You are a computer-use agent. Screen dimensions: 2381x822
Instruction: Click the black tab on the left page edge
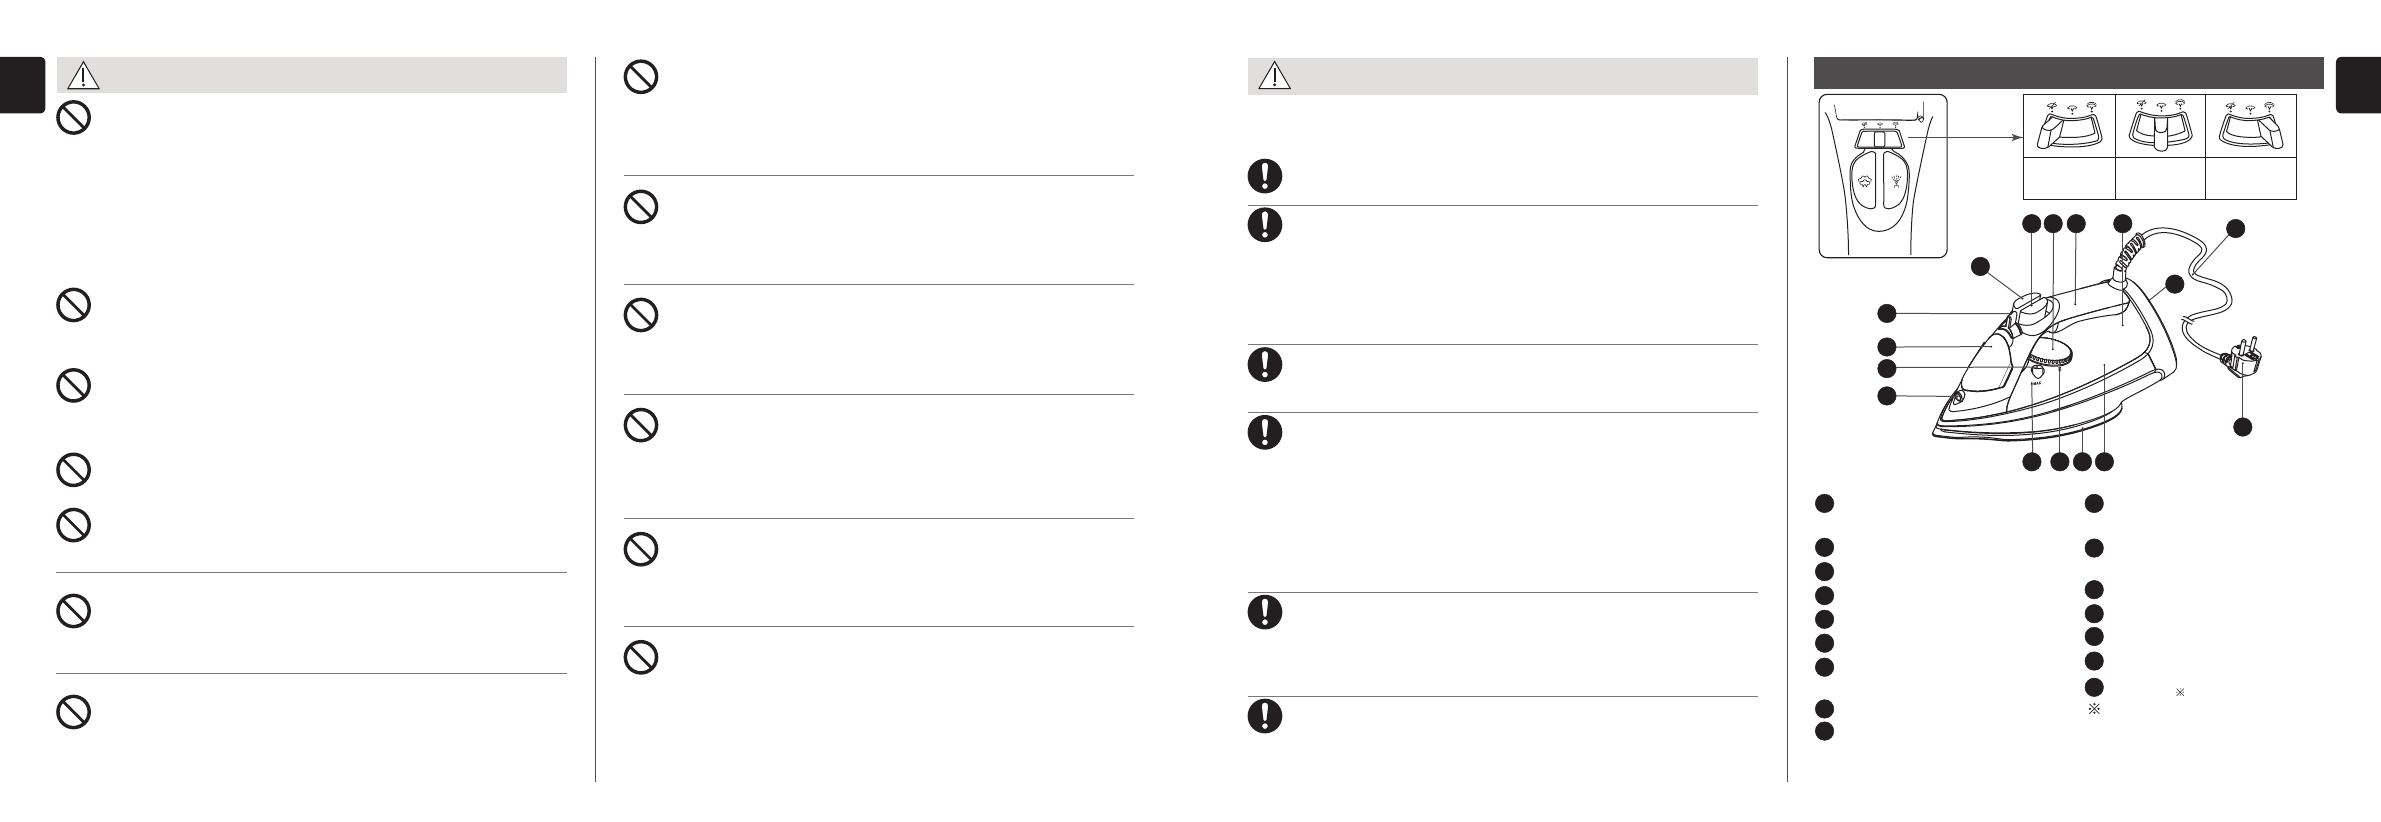pyautogui.click(x=22, y=86)
